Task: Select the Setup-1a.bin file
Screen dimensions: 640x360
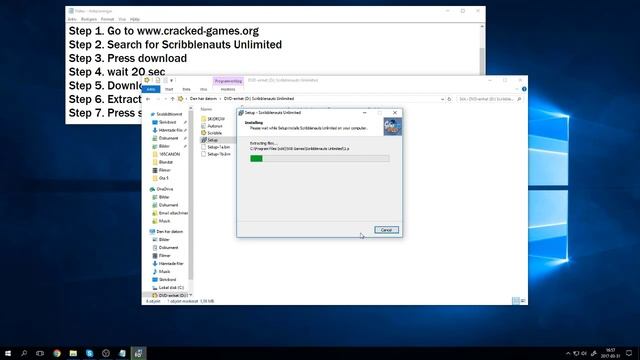Action: coord(216,147)
